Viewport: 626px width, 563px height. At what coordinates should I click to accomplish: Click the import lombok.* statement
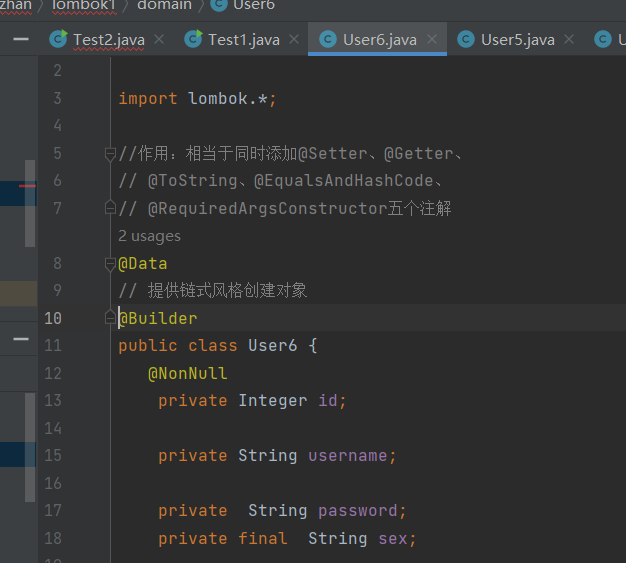click(x=197, y=99)
